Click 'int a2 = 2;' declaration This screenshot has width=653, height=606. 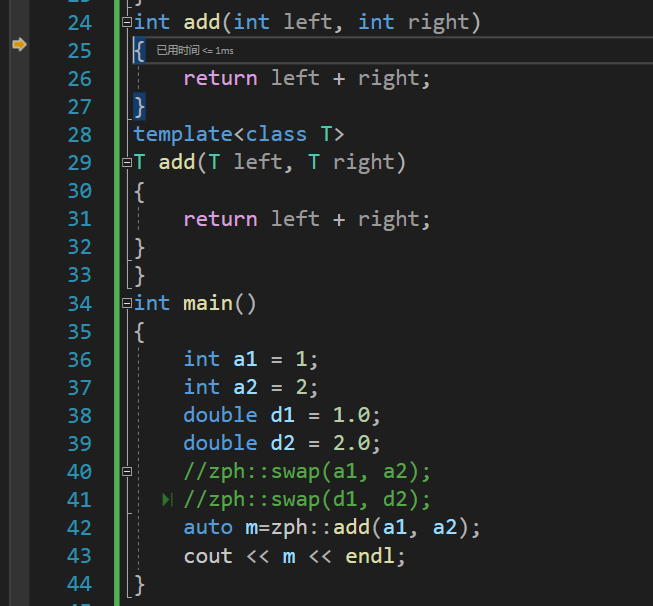pos(251,387)
